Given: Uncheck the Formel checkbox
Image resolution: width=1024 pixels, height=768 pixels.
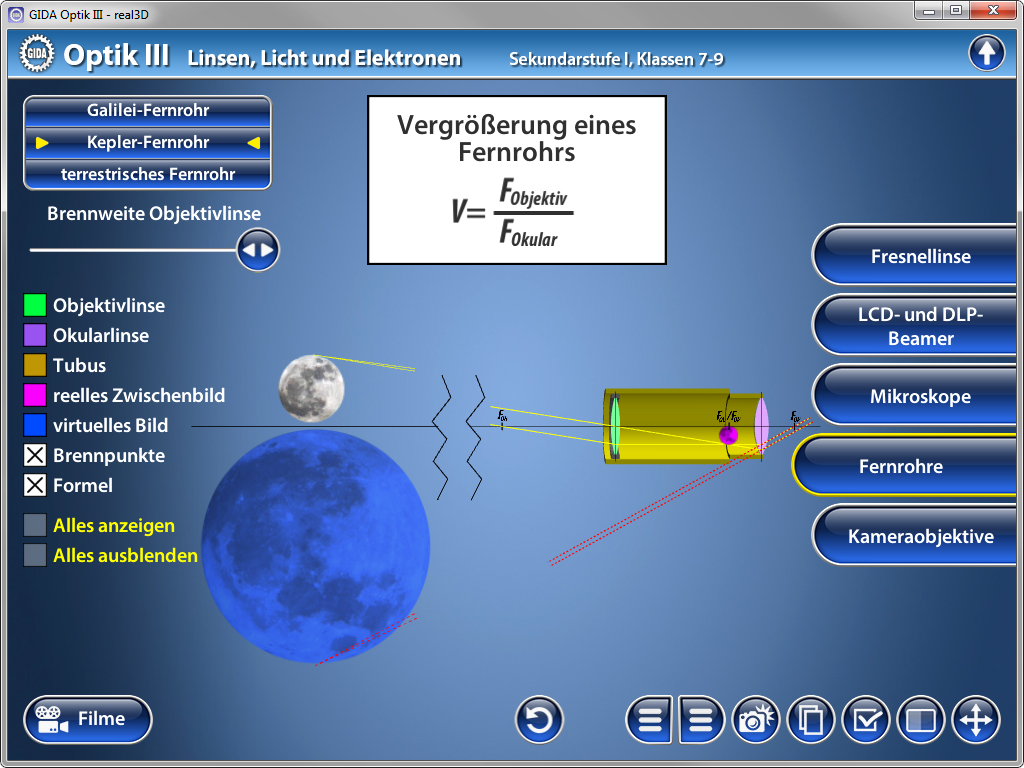Looking at the screenshot, I should coord(35,486).
